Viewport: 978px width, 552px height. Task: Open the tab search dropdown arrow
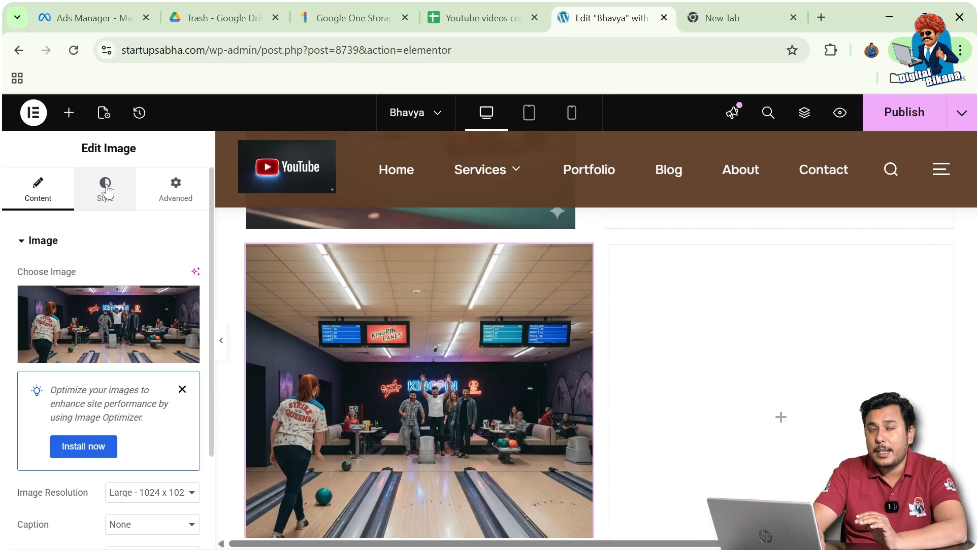[17, 17]
